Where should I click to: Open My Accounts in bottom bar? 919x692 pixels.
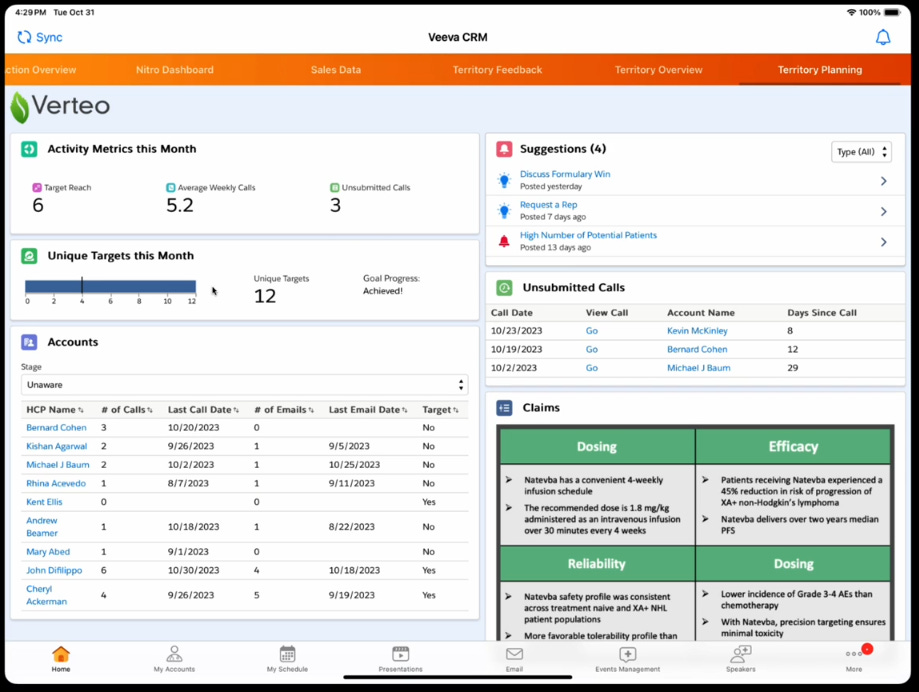click(174, 659)
